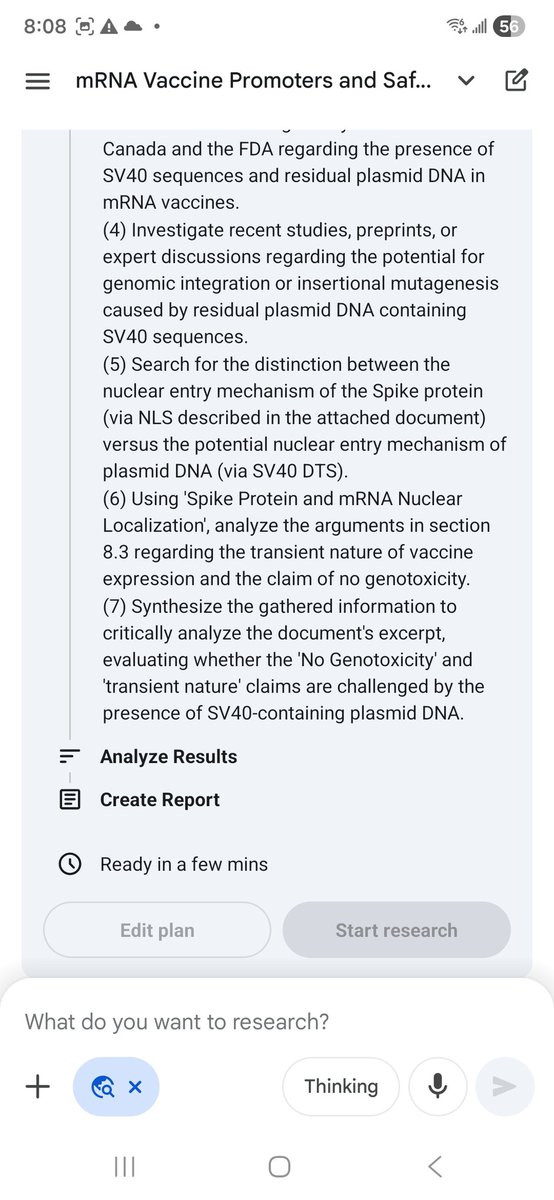Tap the microphone voice input icon
Screen dimensions: 554x1200
coord(437,1086)
